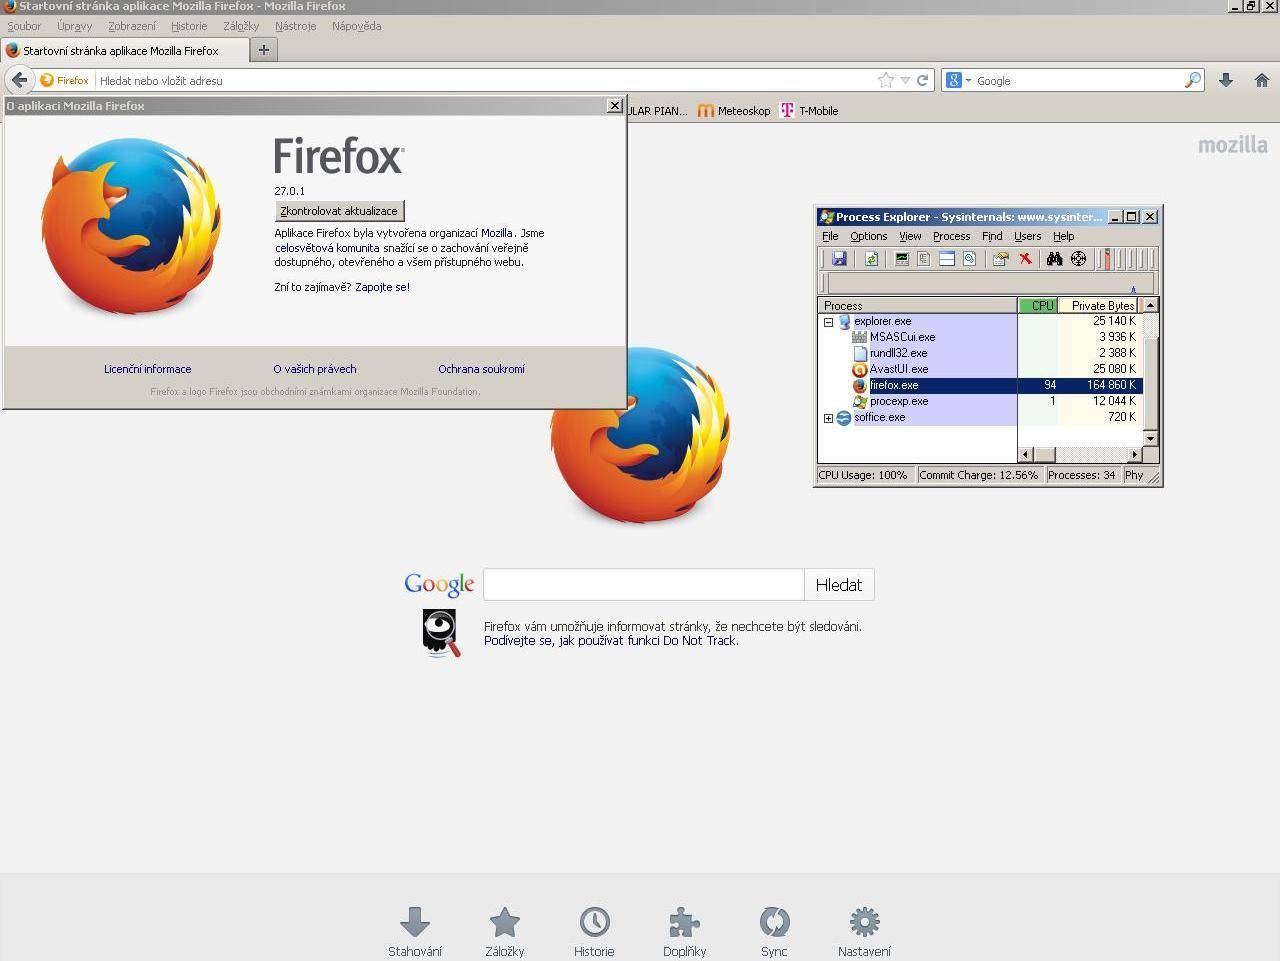The height and width of the screenshot is (961, 1280).
Task: Expand the soffice.exe tree node
Action: click(x=828, y=418)
